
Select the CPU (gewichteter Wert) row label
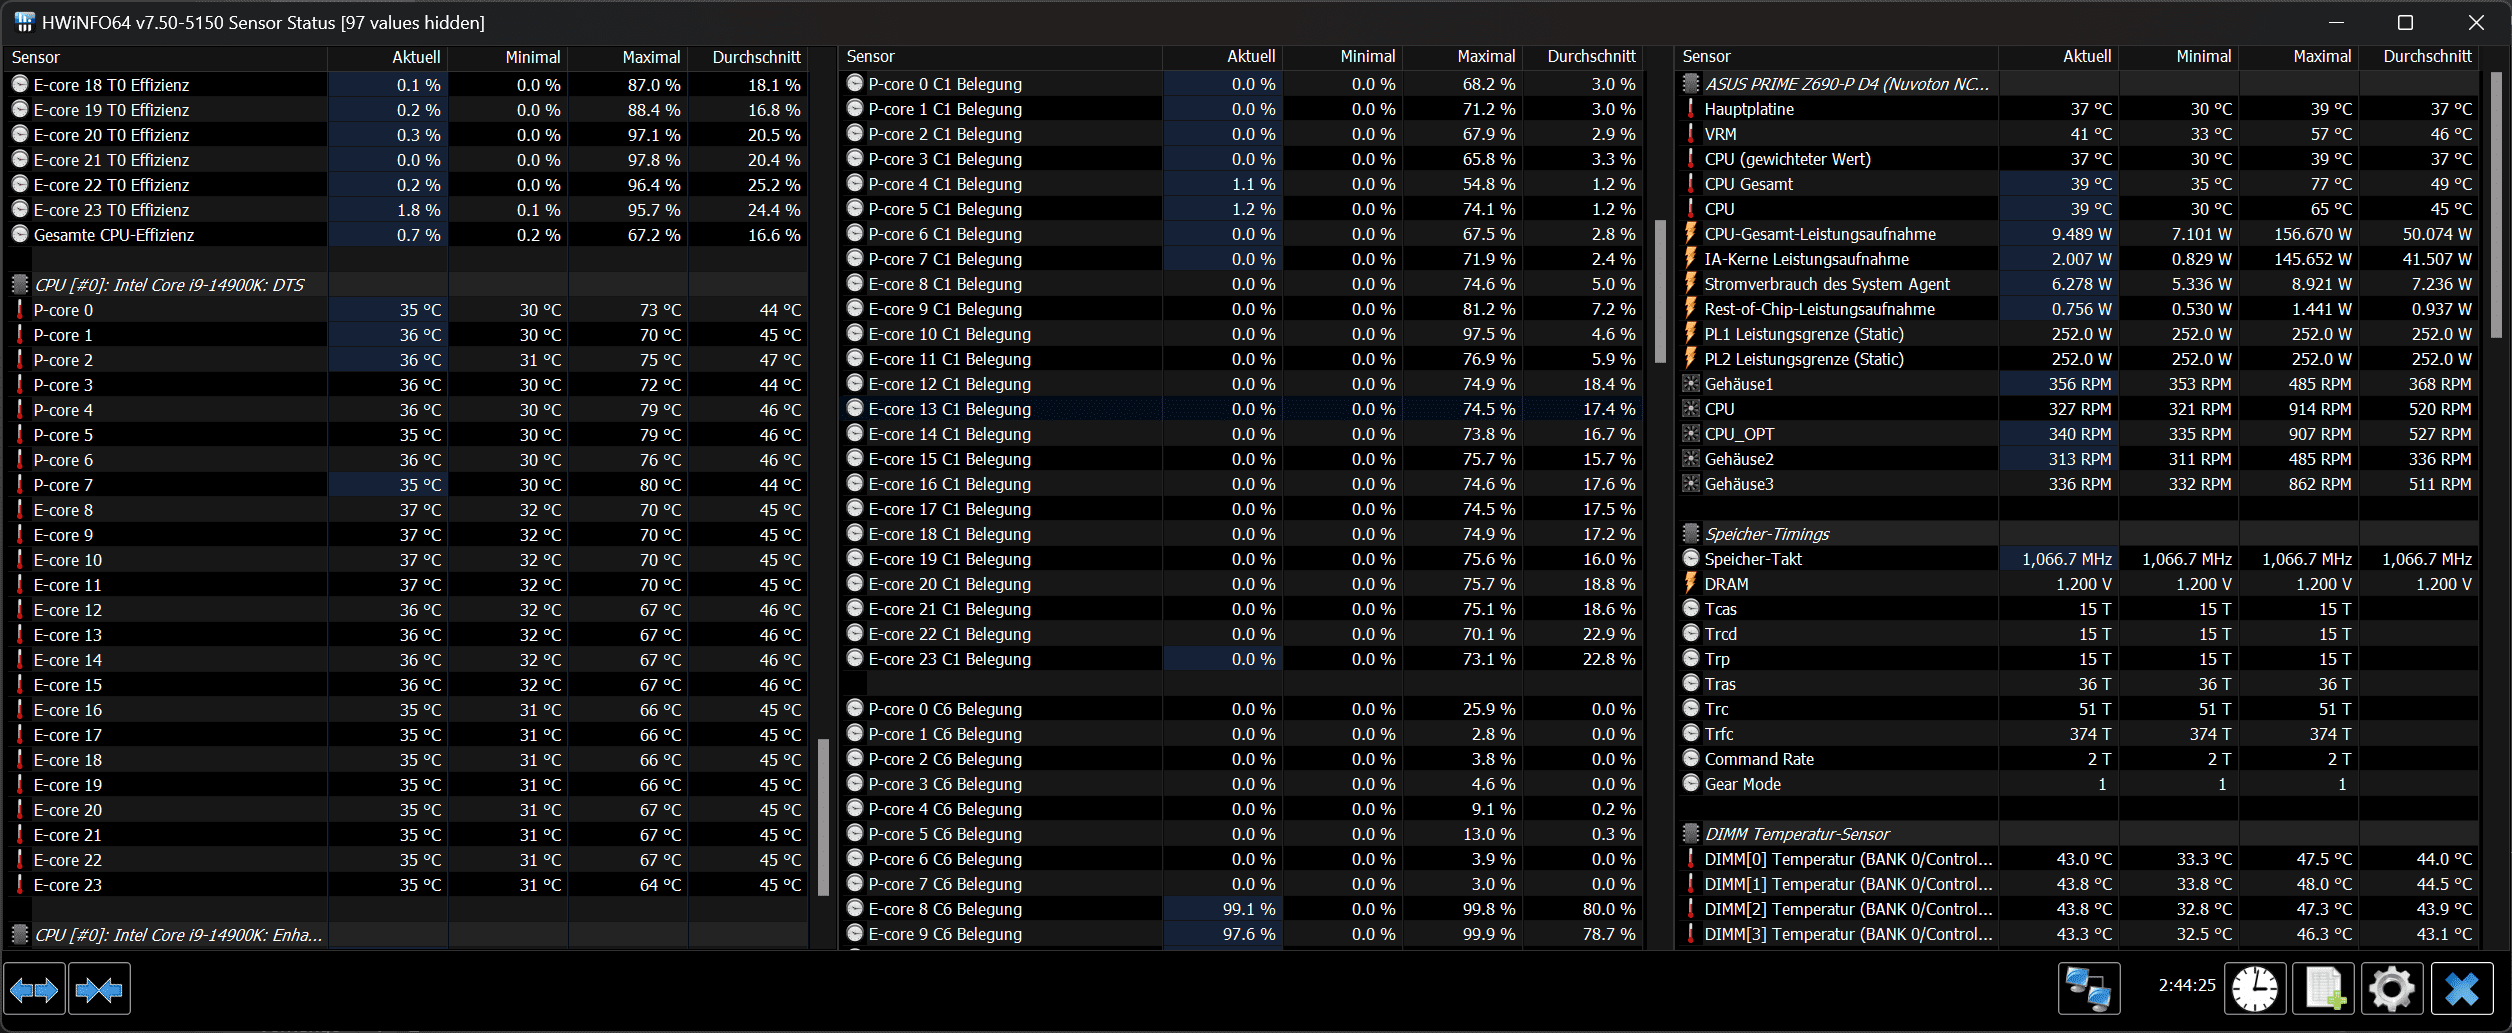(1788, 159)
